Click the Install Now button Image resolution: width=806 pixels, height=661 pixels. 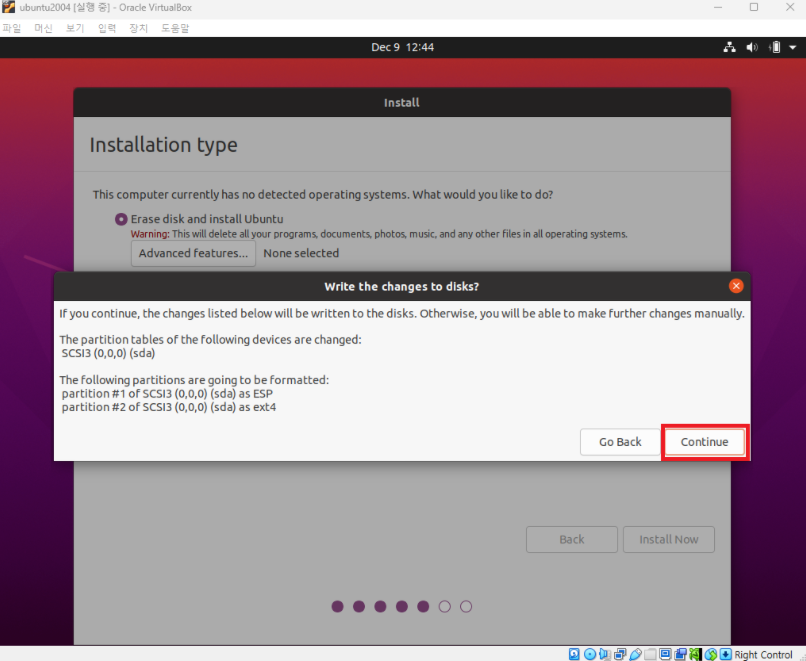coord(669,539)
